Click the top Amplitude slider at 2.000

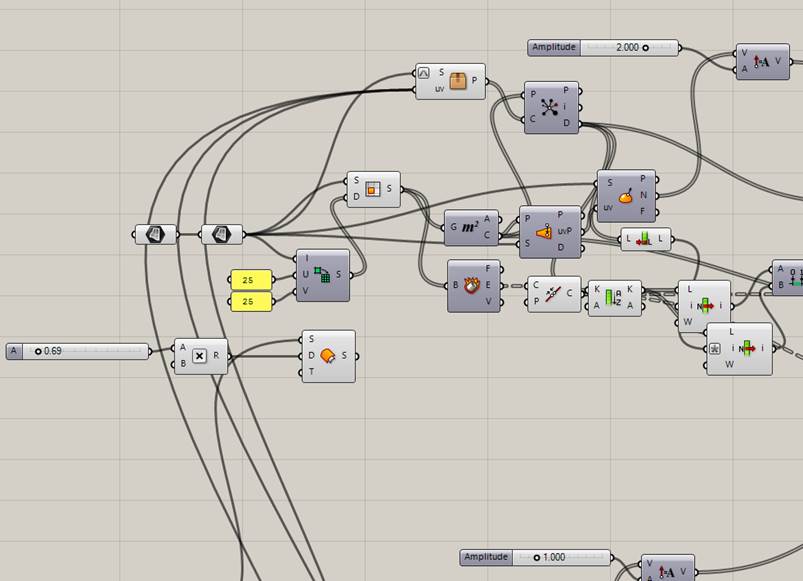(x=603, y=47)
